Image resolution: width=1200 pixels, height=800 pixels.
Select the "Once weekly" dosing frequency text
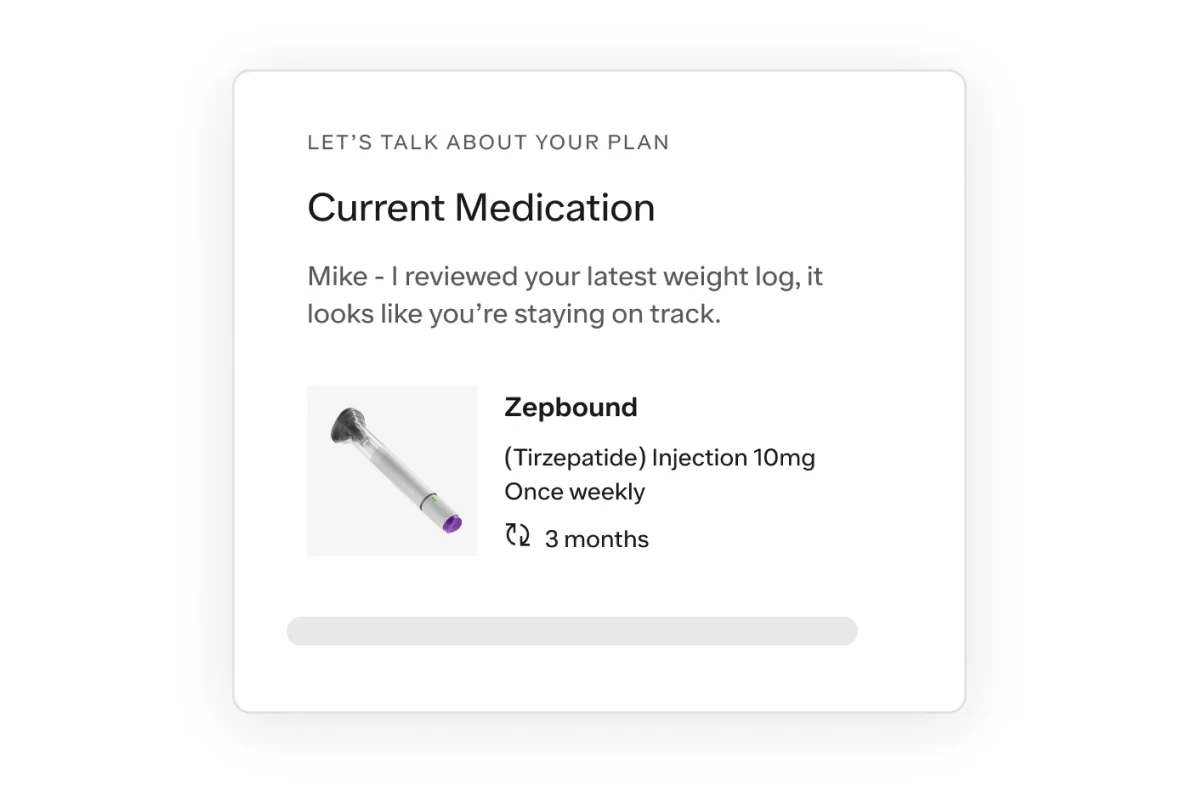574,492
